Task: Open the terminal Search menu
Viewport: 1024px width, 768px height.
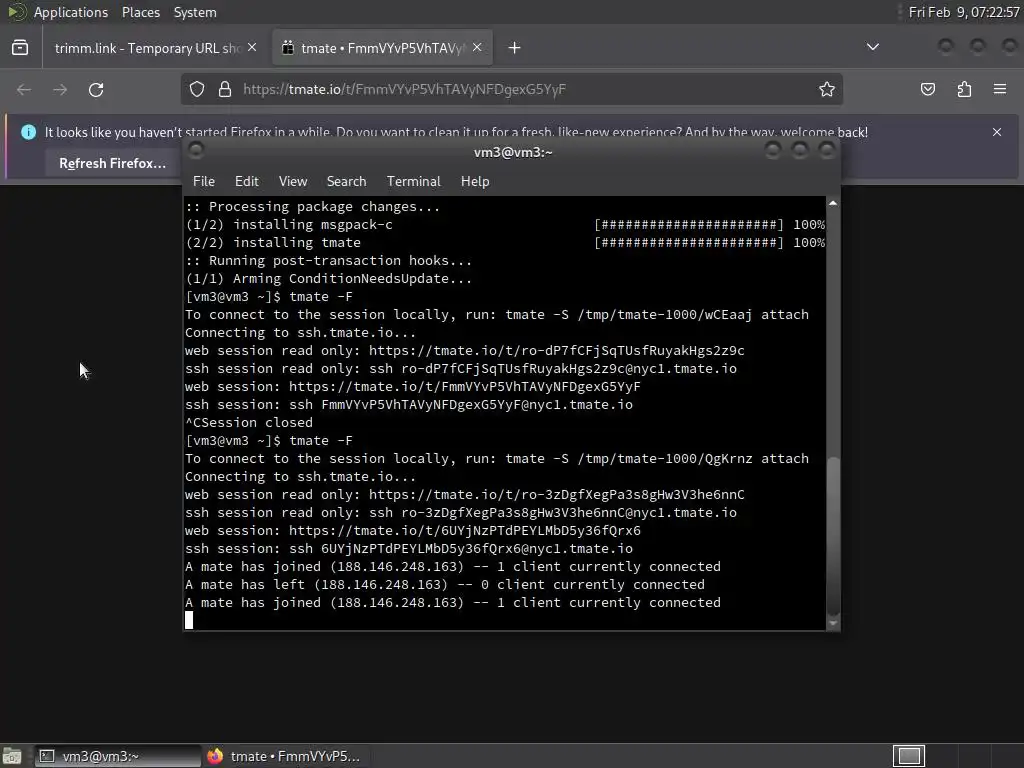Action: click(x=346, y=182)
